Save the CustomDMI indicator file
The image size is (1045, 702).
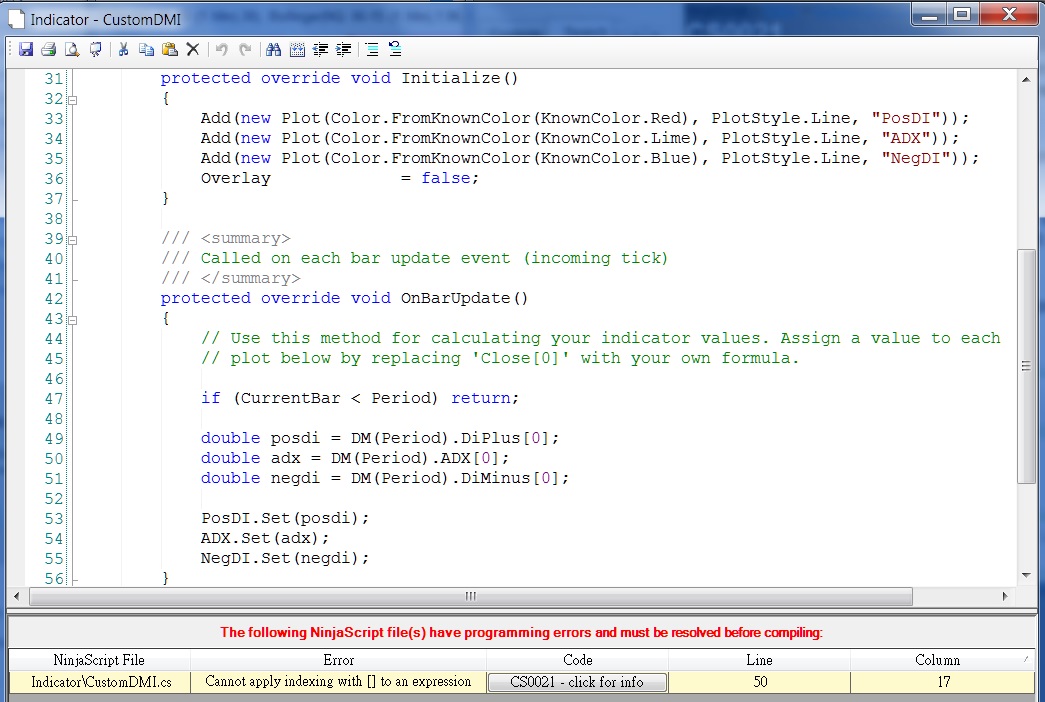25,49
